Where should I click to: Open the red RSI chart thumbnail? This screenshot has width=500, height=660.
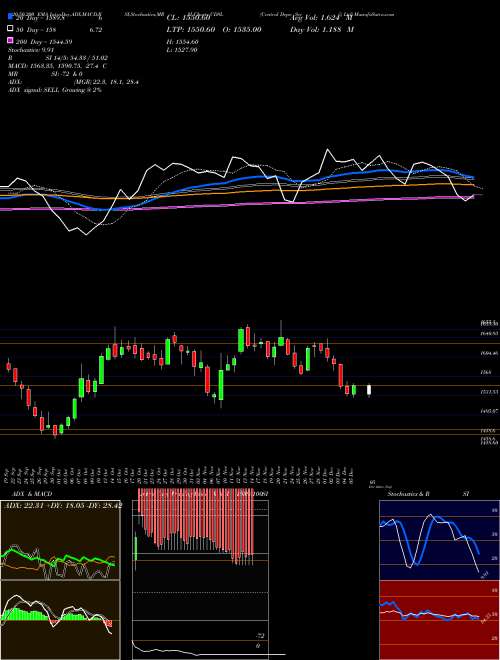click(439, 620)
